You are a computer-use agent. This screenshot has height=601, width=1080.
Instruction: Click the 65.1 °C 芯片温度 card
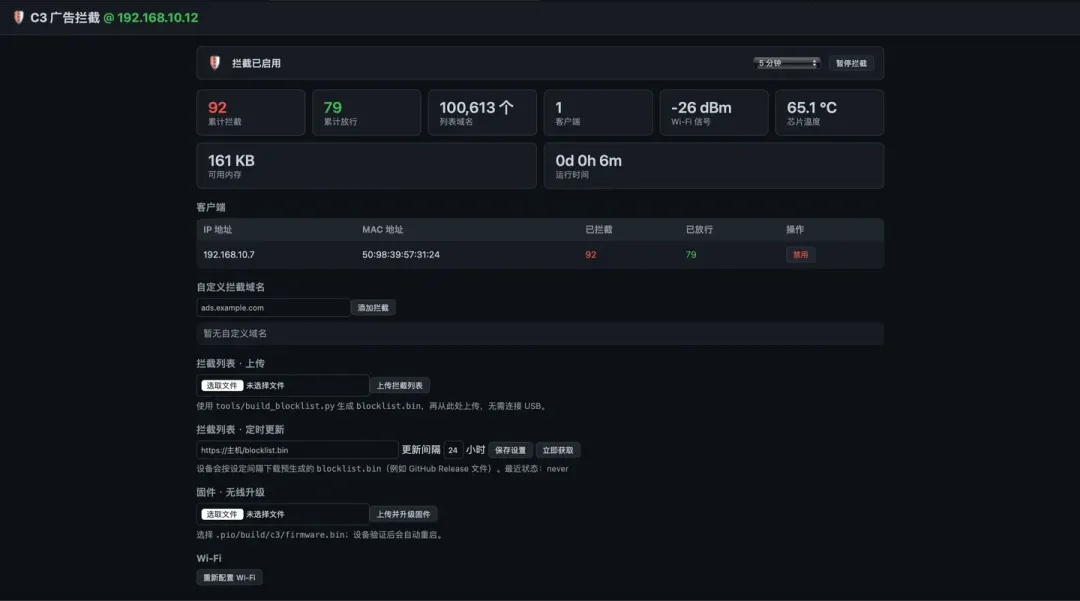click(x=829, y=112)
